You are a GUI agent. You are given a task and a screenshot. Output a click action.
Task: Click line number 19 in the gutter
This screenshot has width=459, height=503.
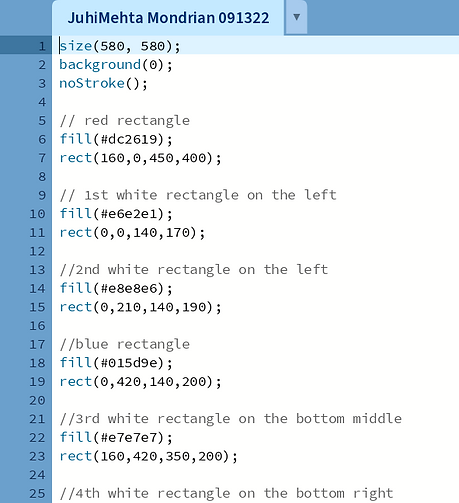click(x=37, y=381)
